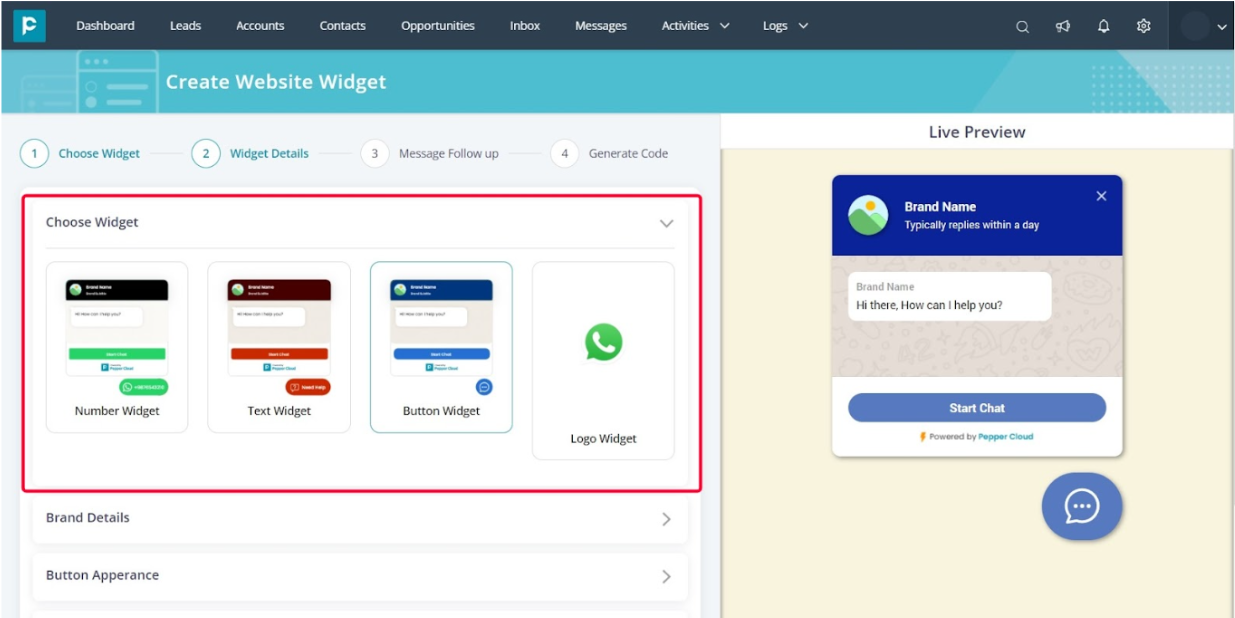Select the Number Widget option
The image size is (1235, 618).
pos(116,347)
